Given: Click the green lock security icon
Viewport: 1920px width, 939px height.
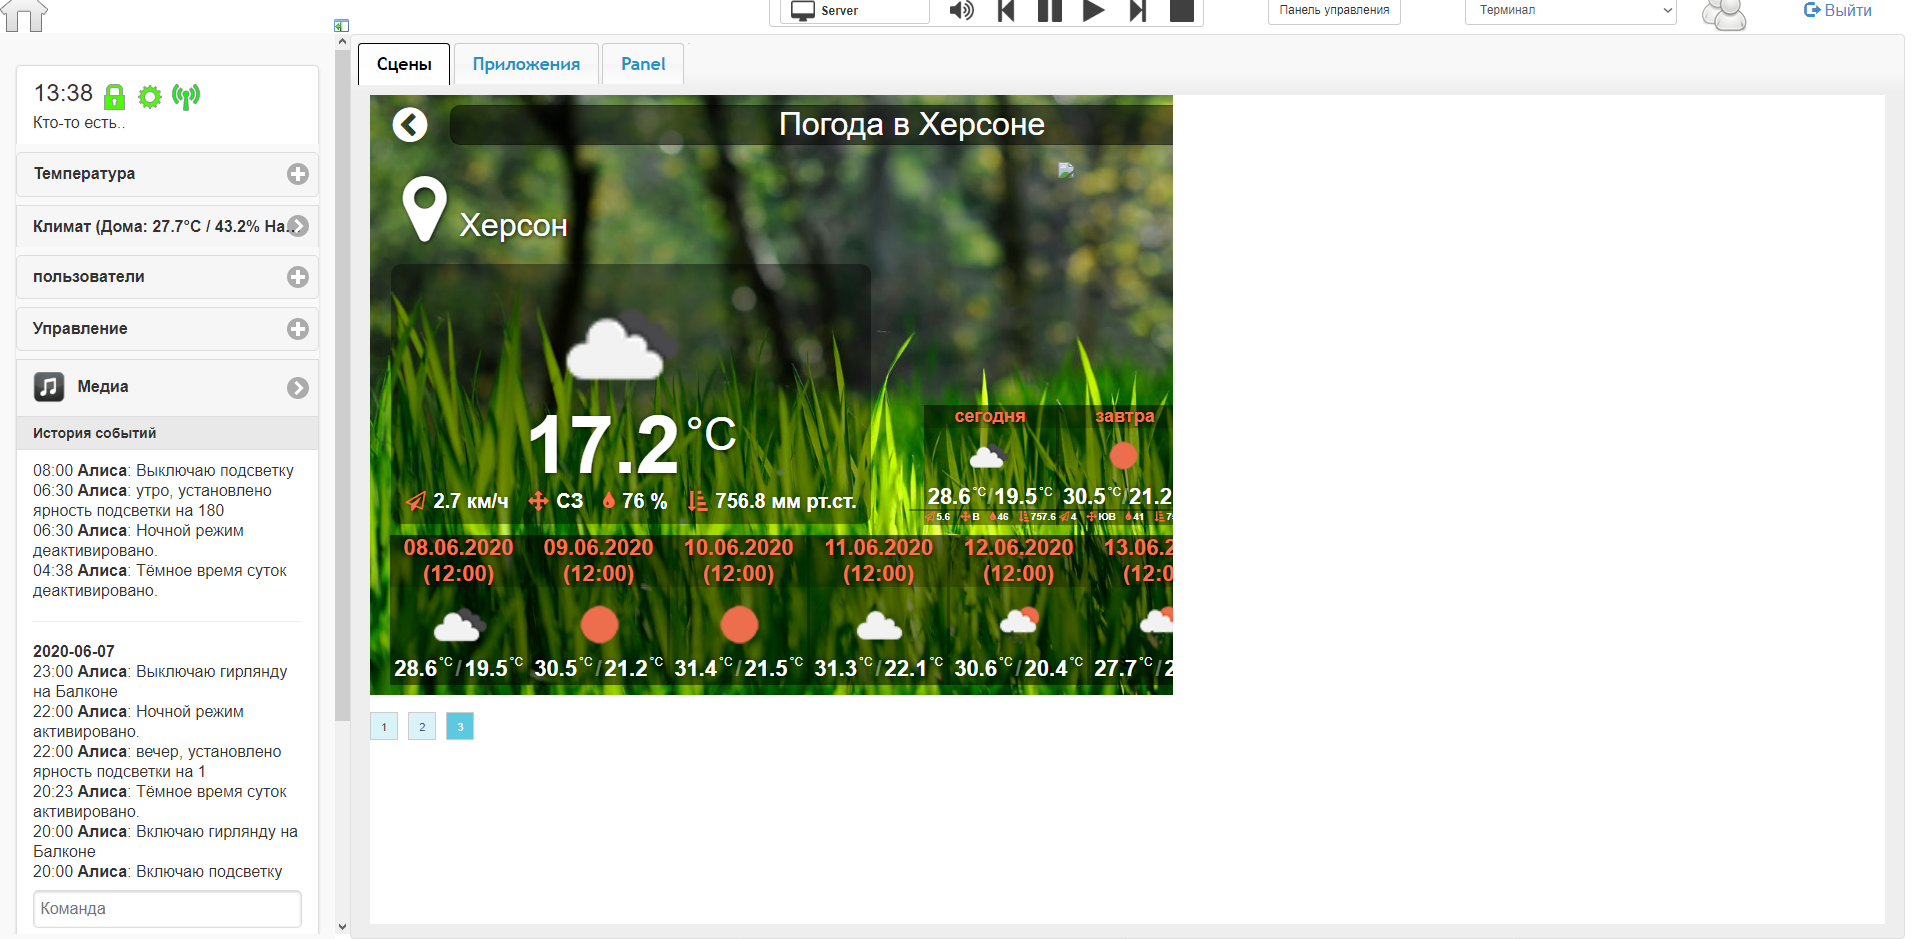Looking at the screenshot, I should 114,97.
